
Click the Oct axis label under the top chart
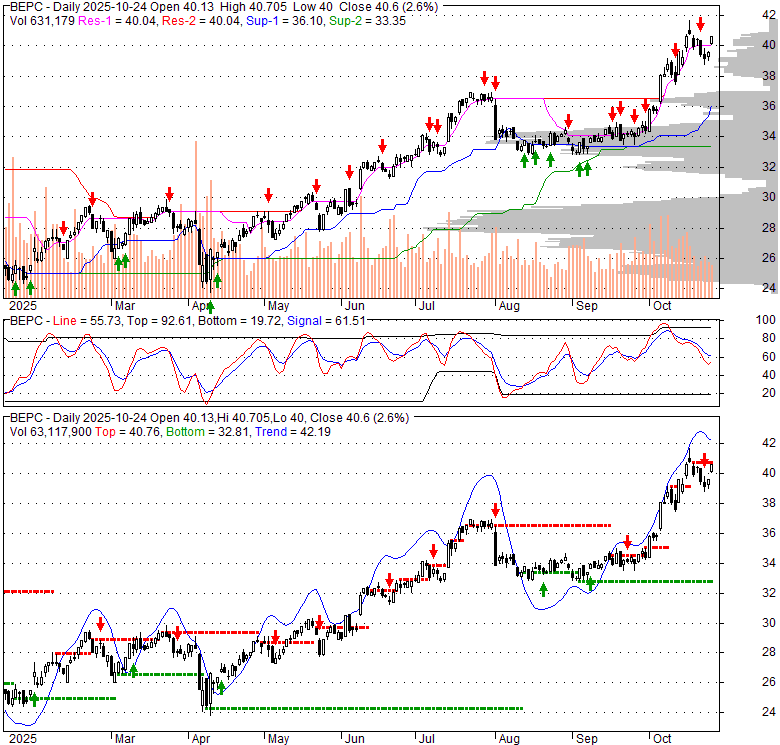pos(662,306)
